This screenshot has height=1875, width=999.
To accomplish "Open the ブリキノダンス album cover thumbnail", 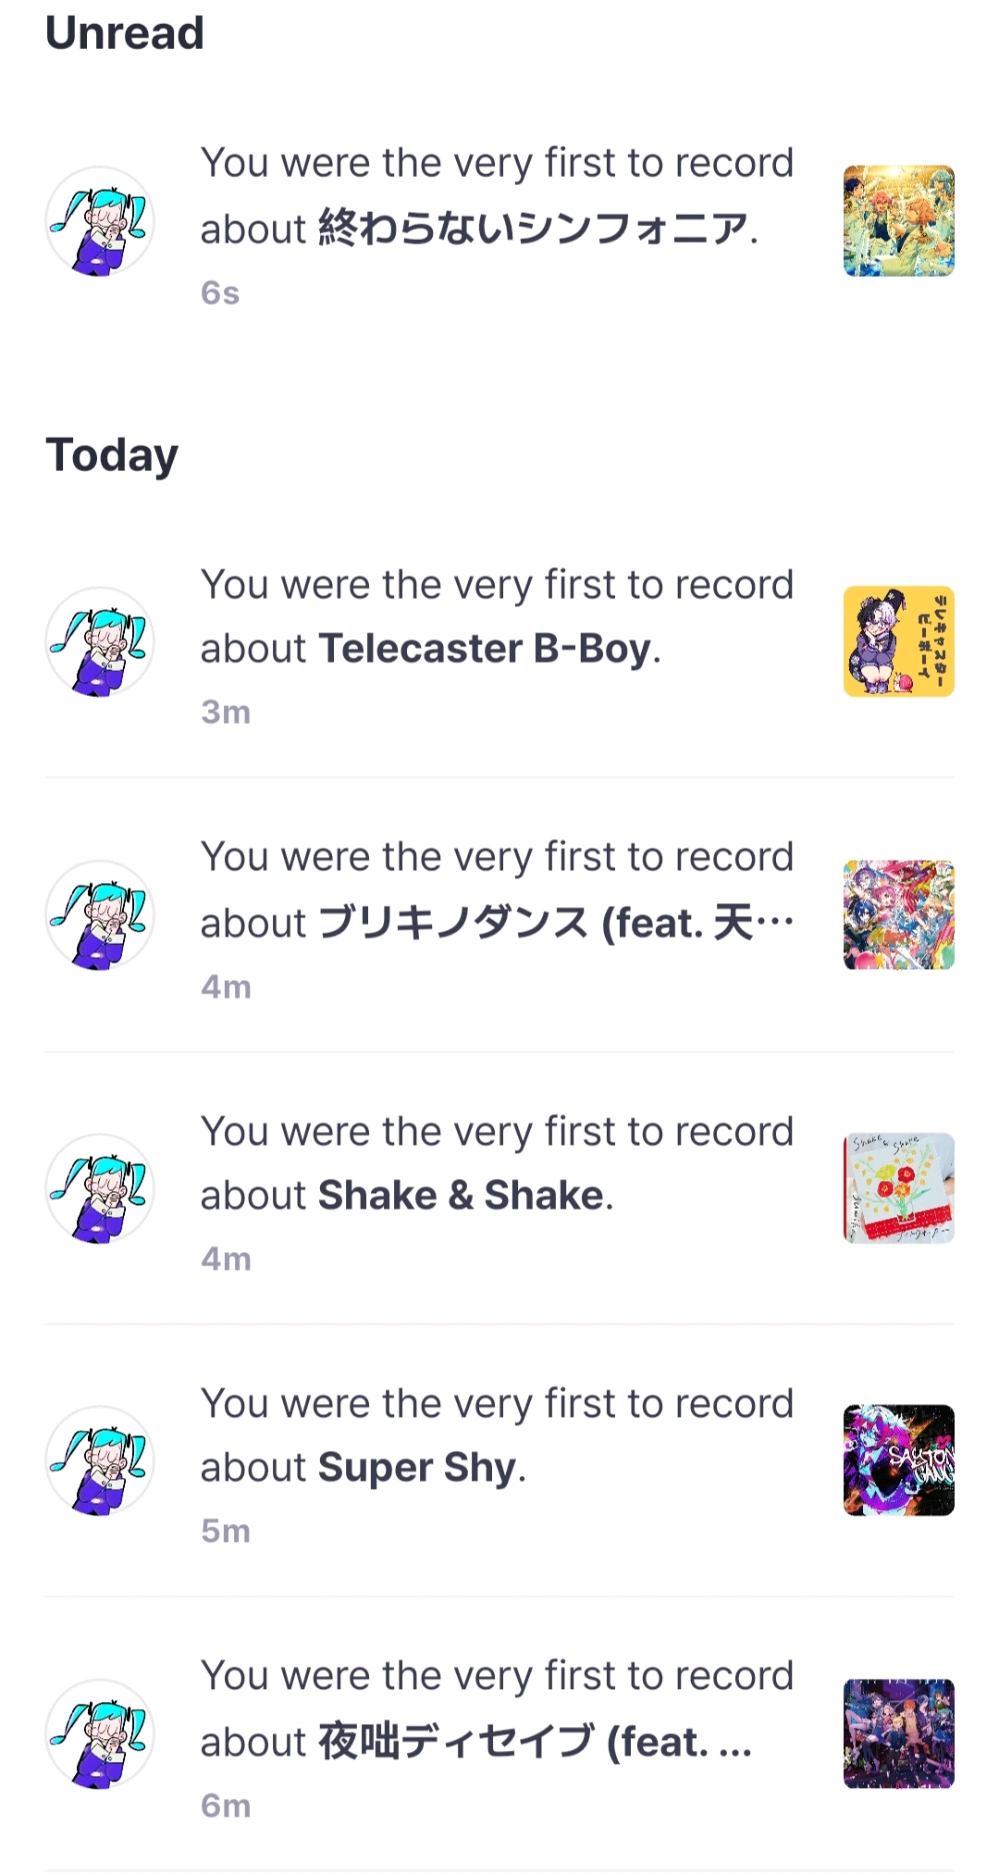I will pos(898,915).
